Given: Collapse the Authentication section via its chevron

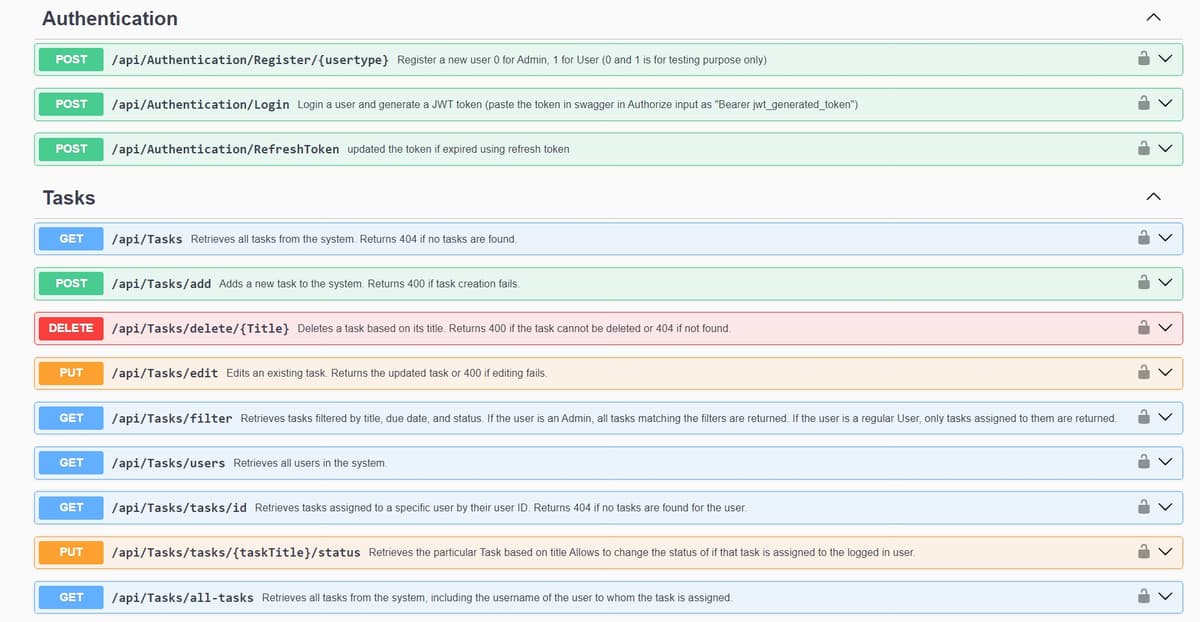Looking at the screenshot, I should tap(1154, 16).
